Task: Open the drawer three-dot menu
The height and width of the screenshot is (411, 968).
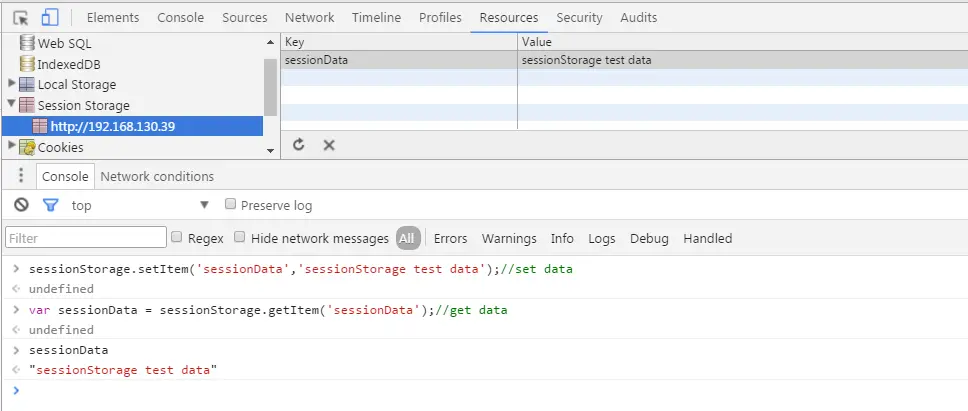Action: (x=21, y=176)
